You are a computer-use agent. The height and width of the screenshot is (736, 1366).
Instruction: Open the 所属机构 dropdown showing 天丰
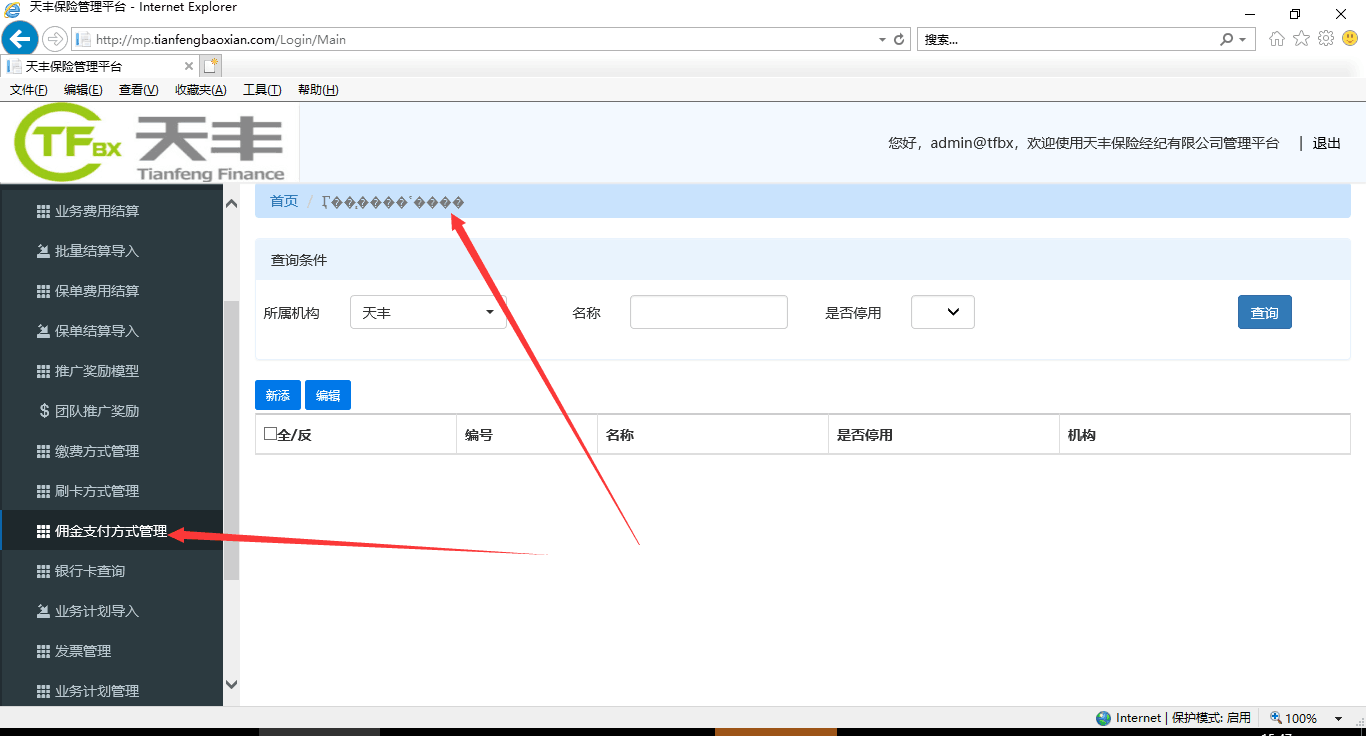click(x=428, y=312)
